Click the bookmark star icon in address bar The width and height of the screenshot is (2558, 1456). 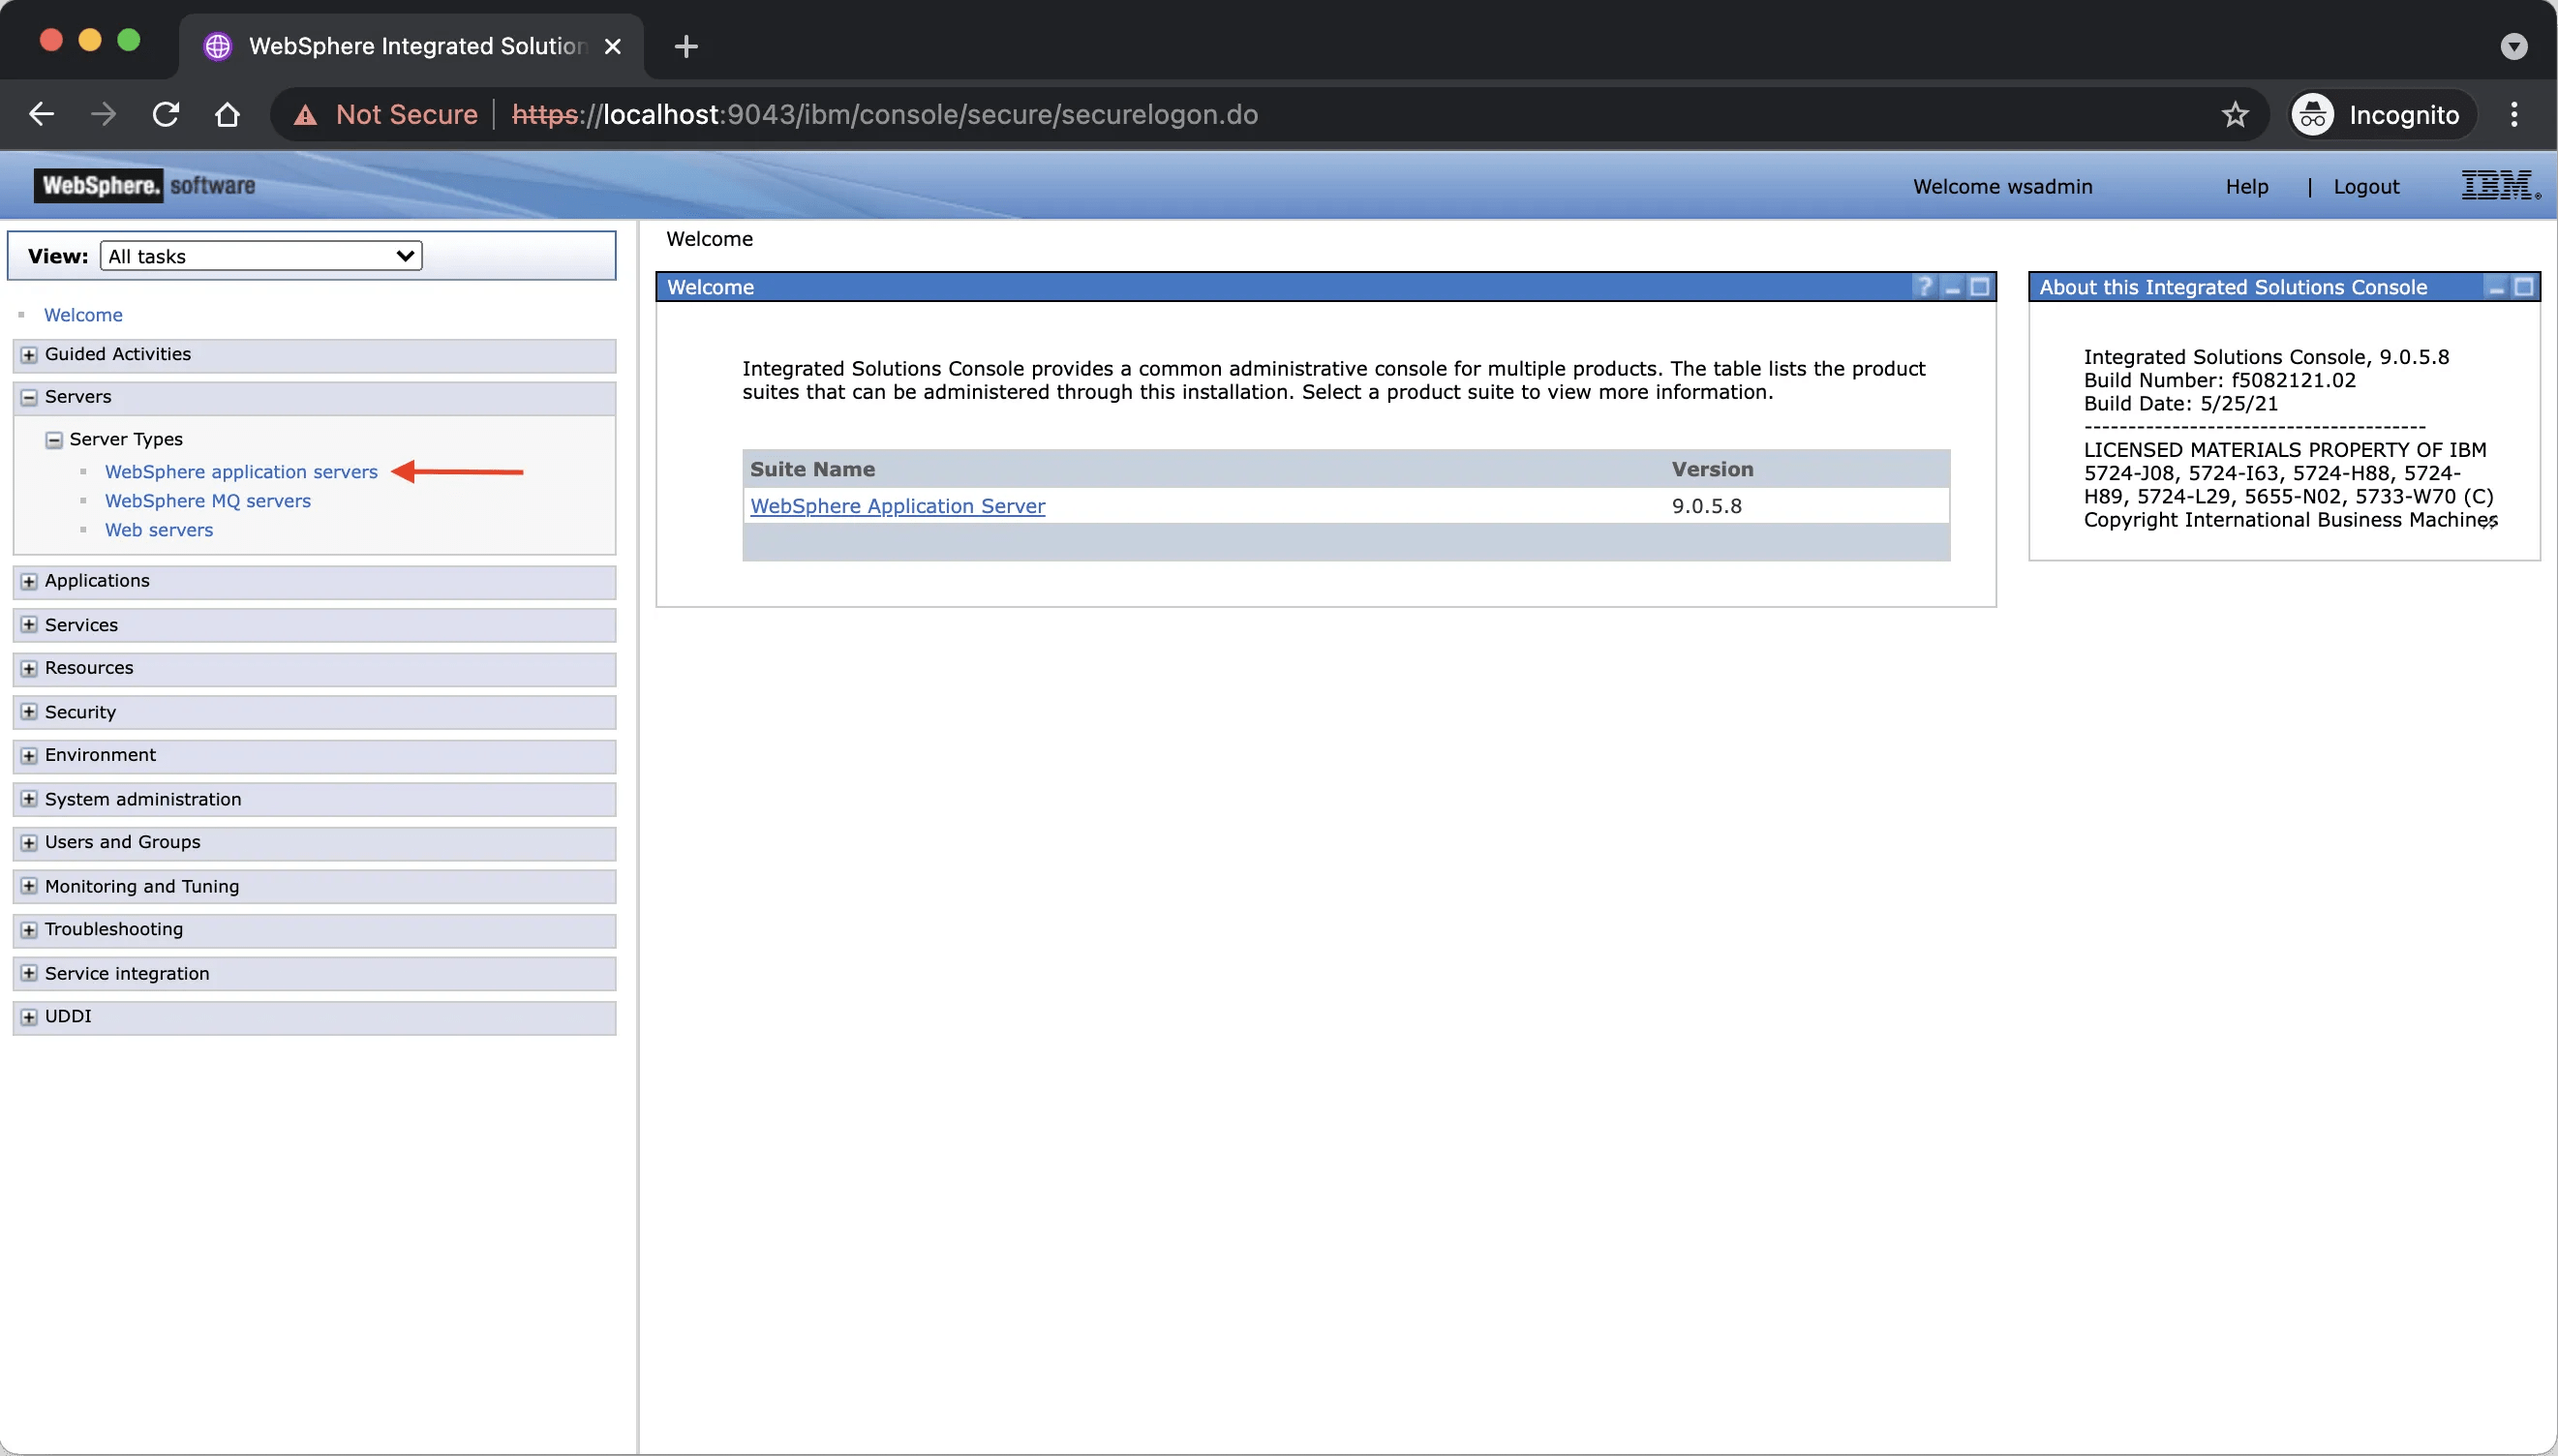2234,115
